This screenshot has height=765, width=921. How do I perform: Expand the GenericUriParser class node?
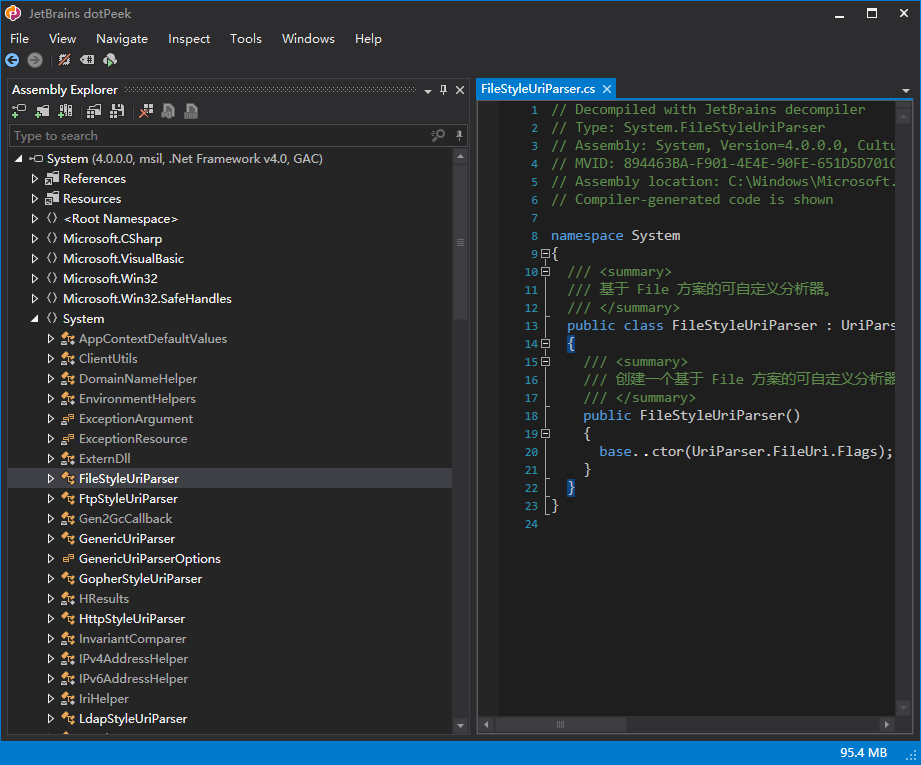click(x=51, y=538)
